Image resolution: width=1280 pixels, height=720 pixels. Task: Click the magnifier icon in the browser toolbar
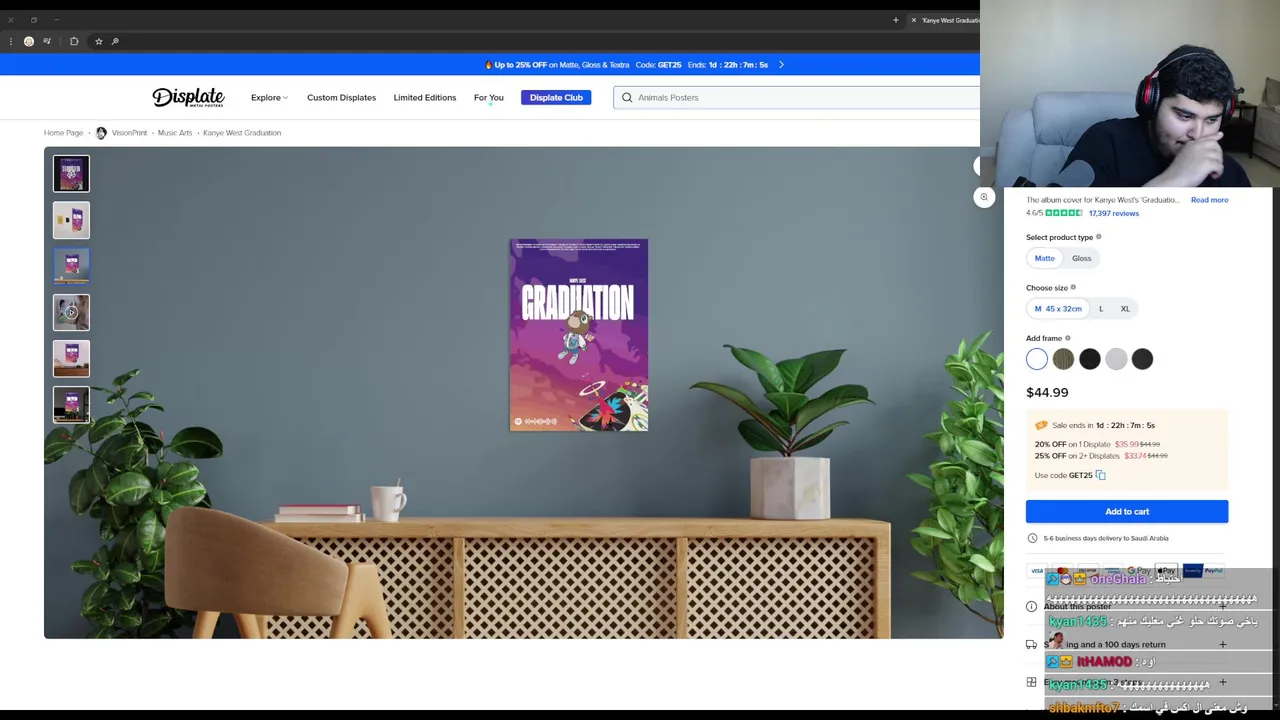point(115,41)
